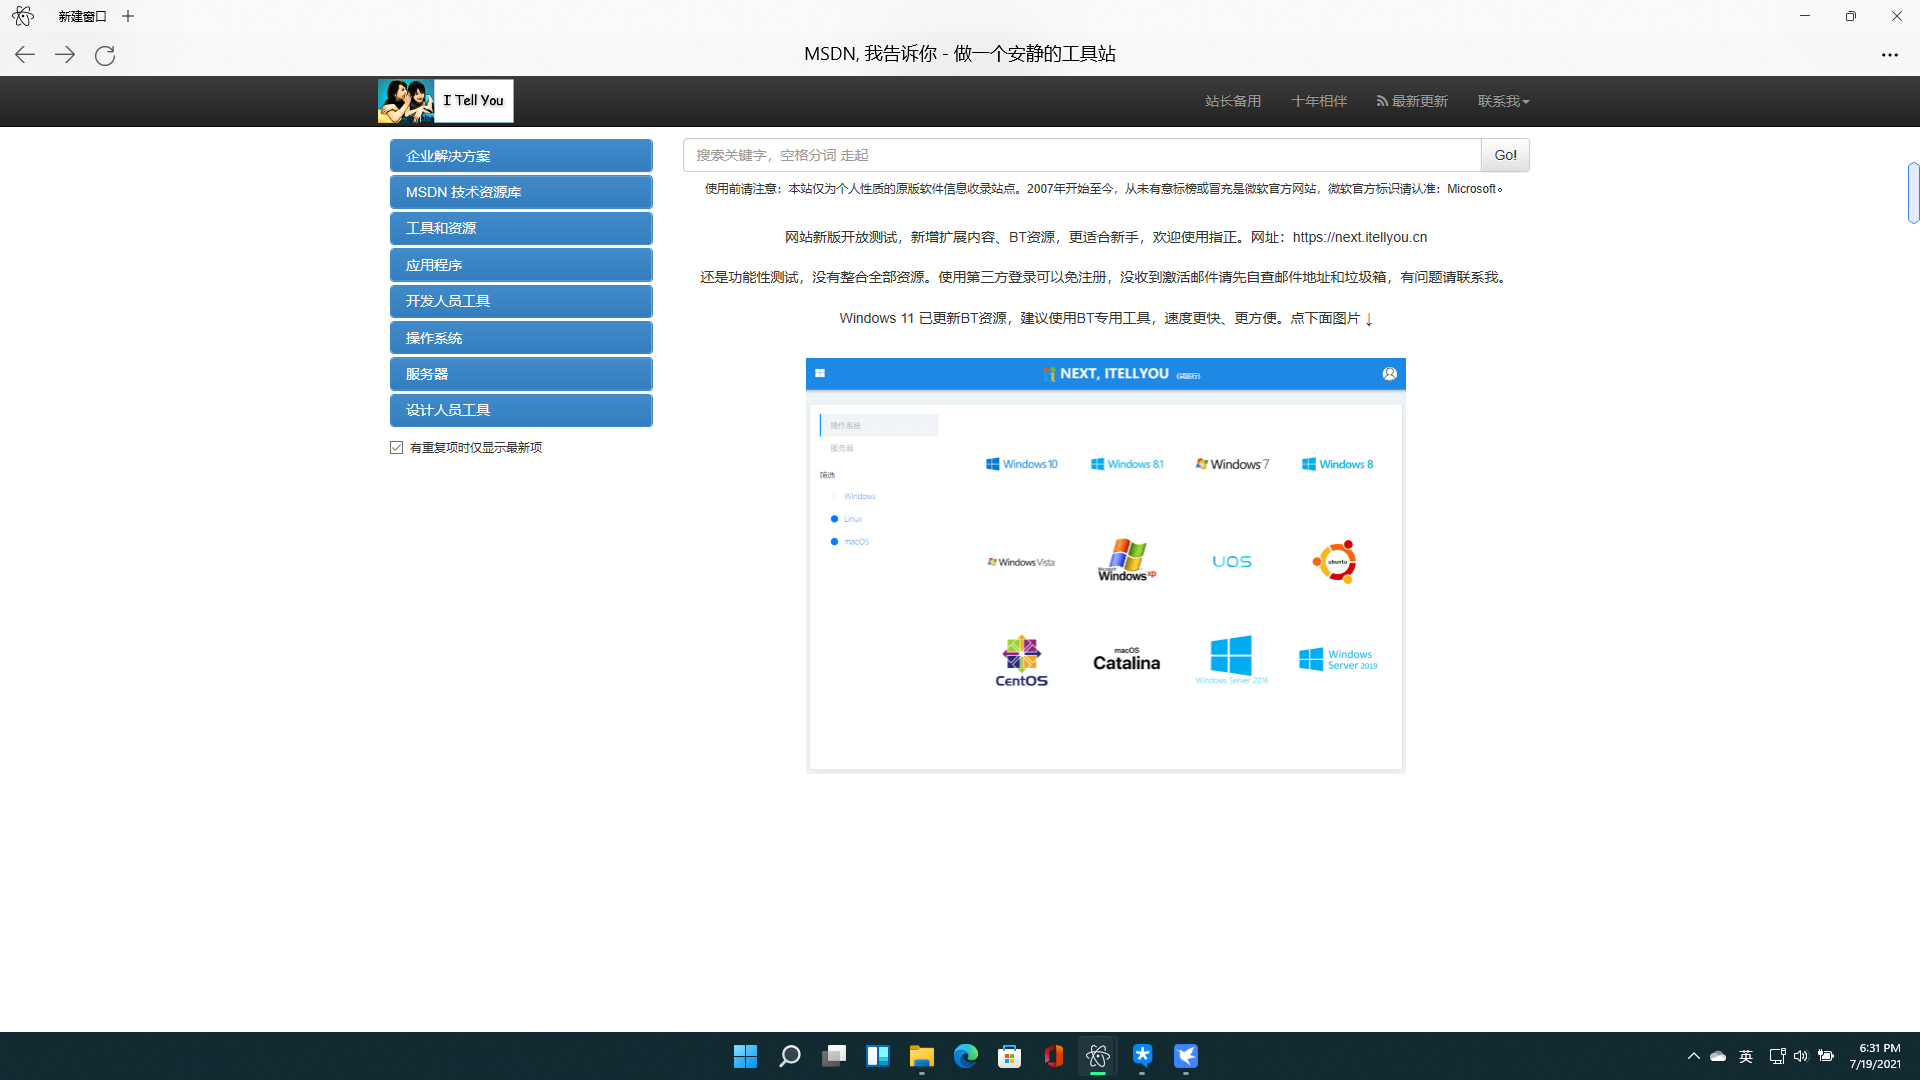Open the browser ellipsis settings menu

[1889, 55]
